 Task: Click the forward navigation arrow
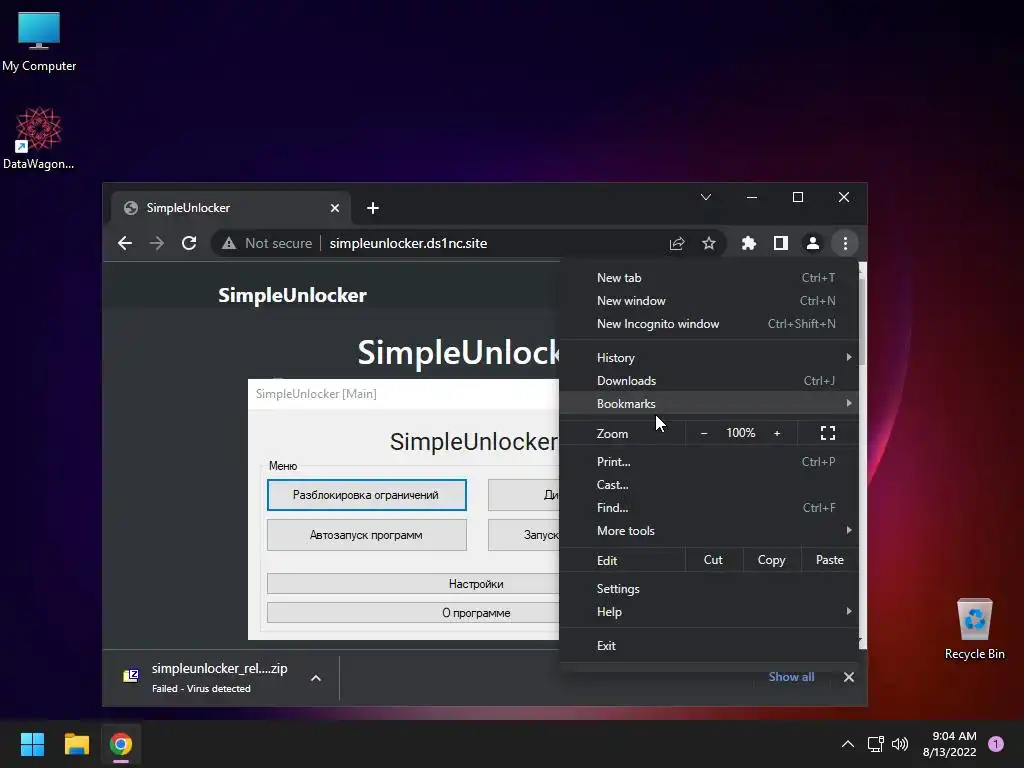157,244
